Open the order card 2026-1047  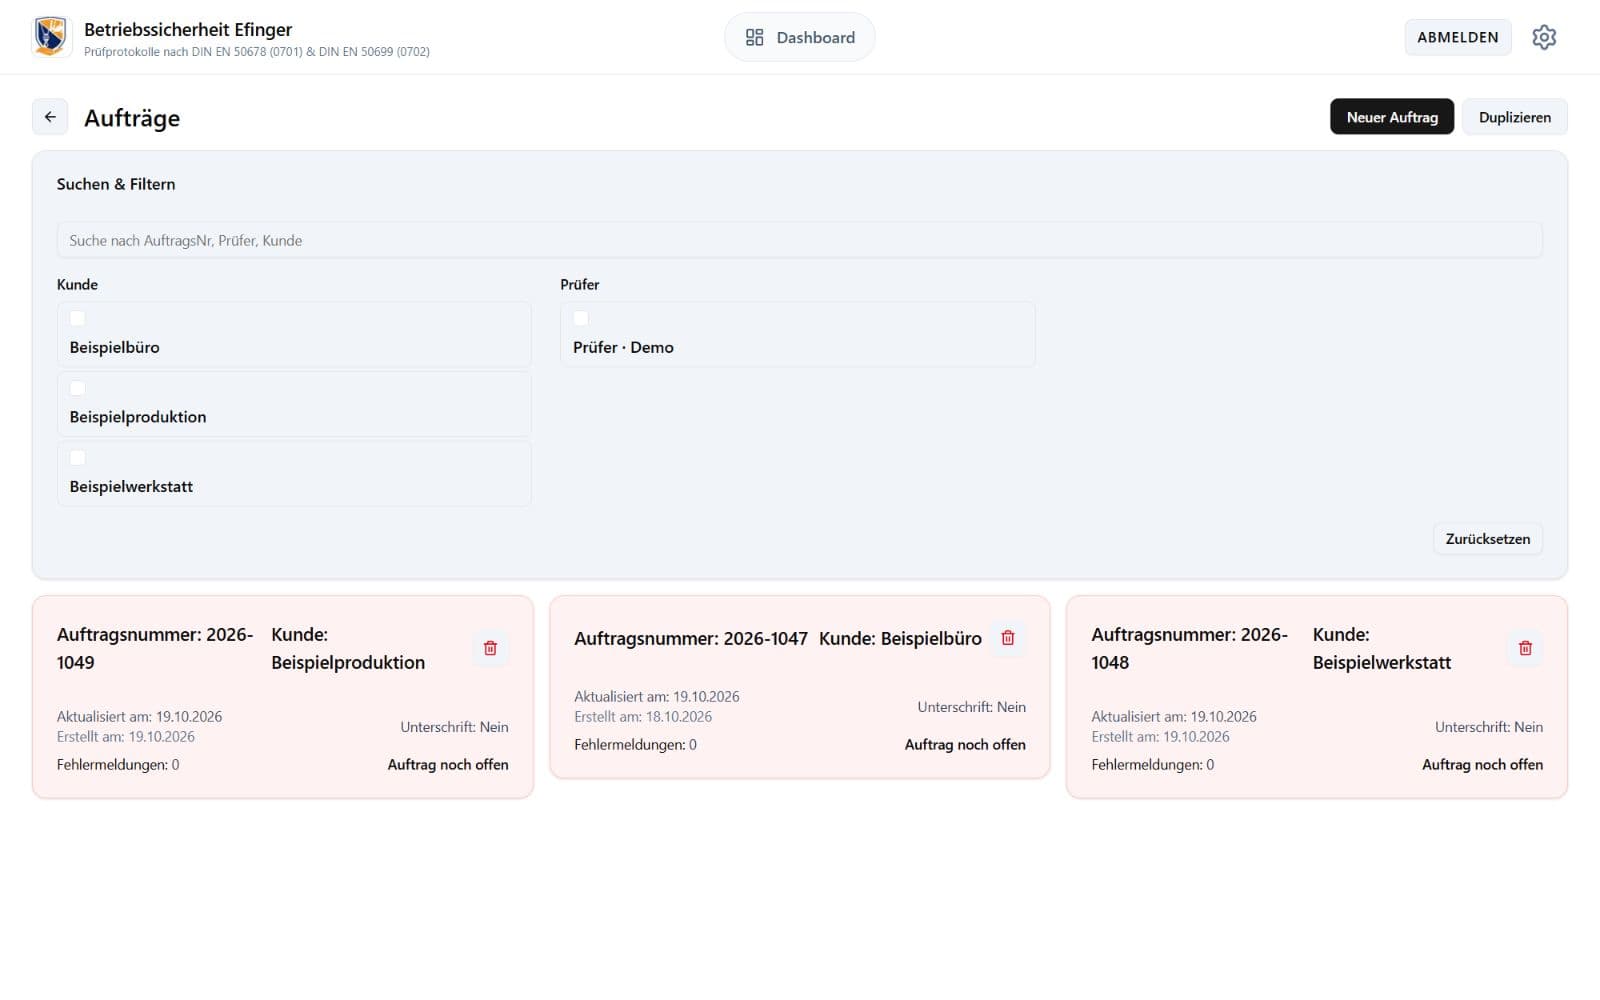(x=799, y=687)
